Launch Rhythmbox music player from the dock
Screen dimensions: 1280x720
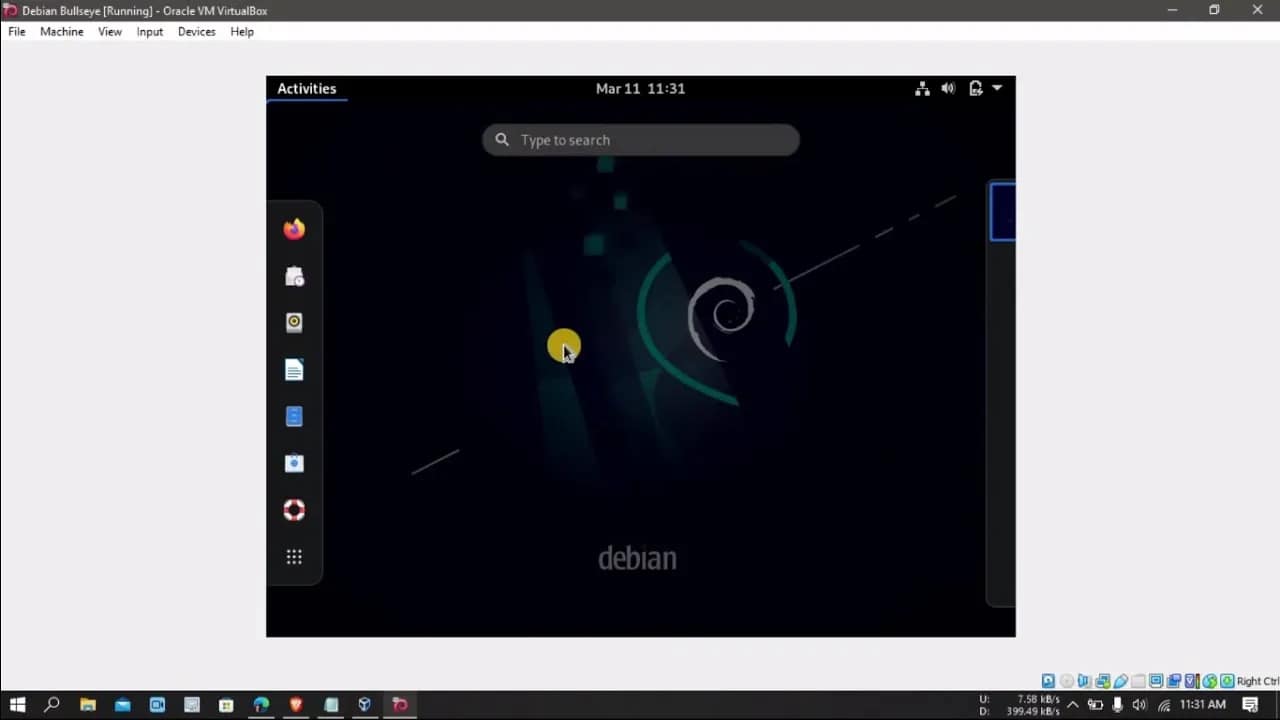[x=294, y=322]
